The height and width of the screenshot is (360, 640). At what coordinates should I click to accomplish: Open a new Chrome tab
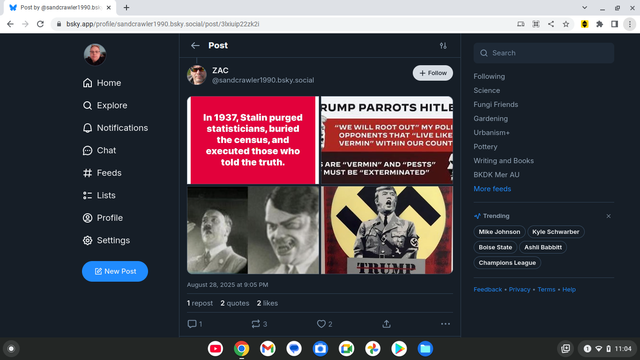(127, 8)
